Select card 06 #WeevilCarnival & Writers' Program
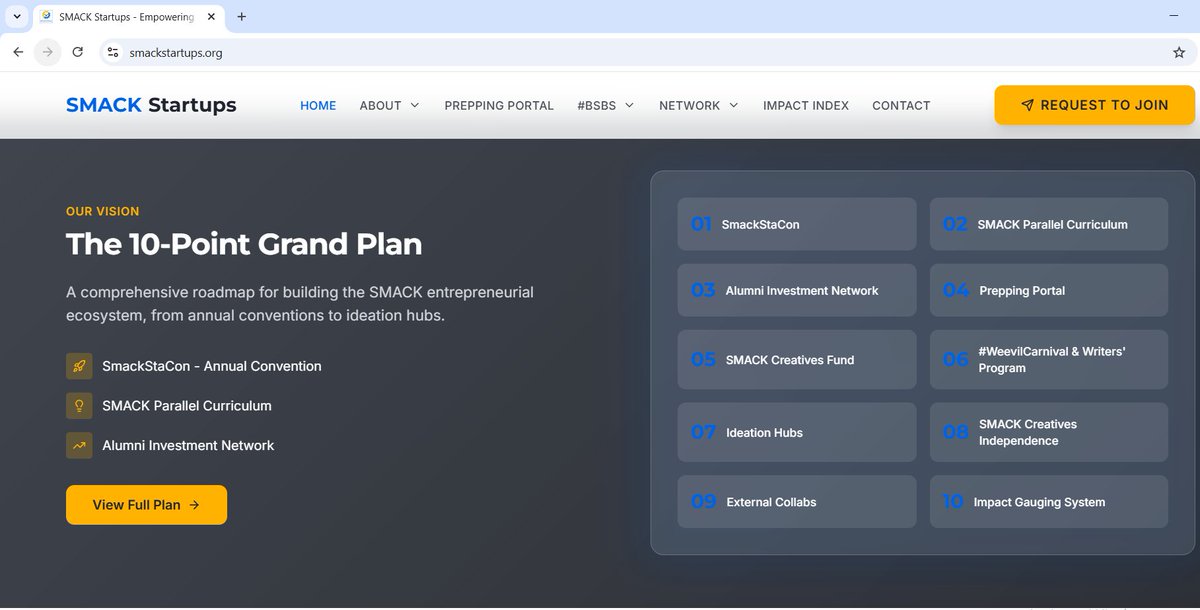The image size is (1200, 610). point(1049,360)
